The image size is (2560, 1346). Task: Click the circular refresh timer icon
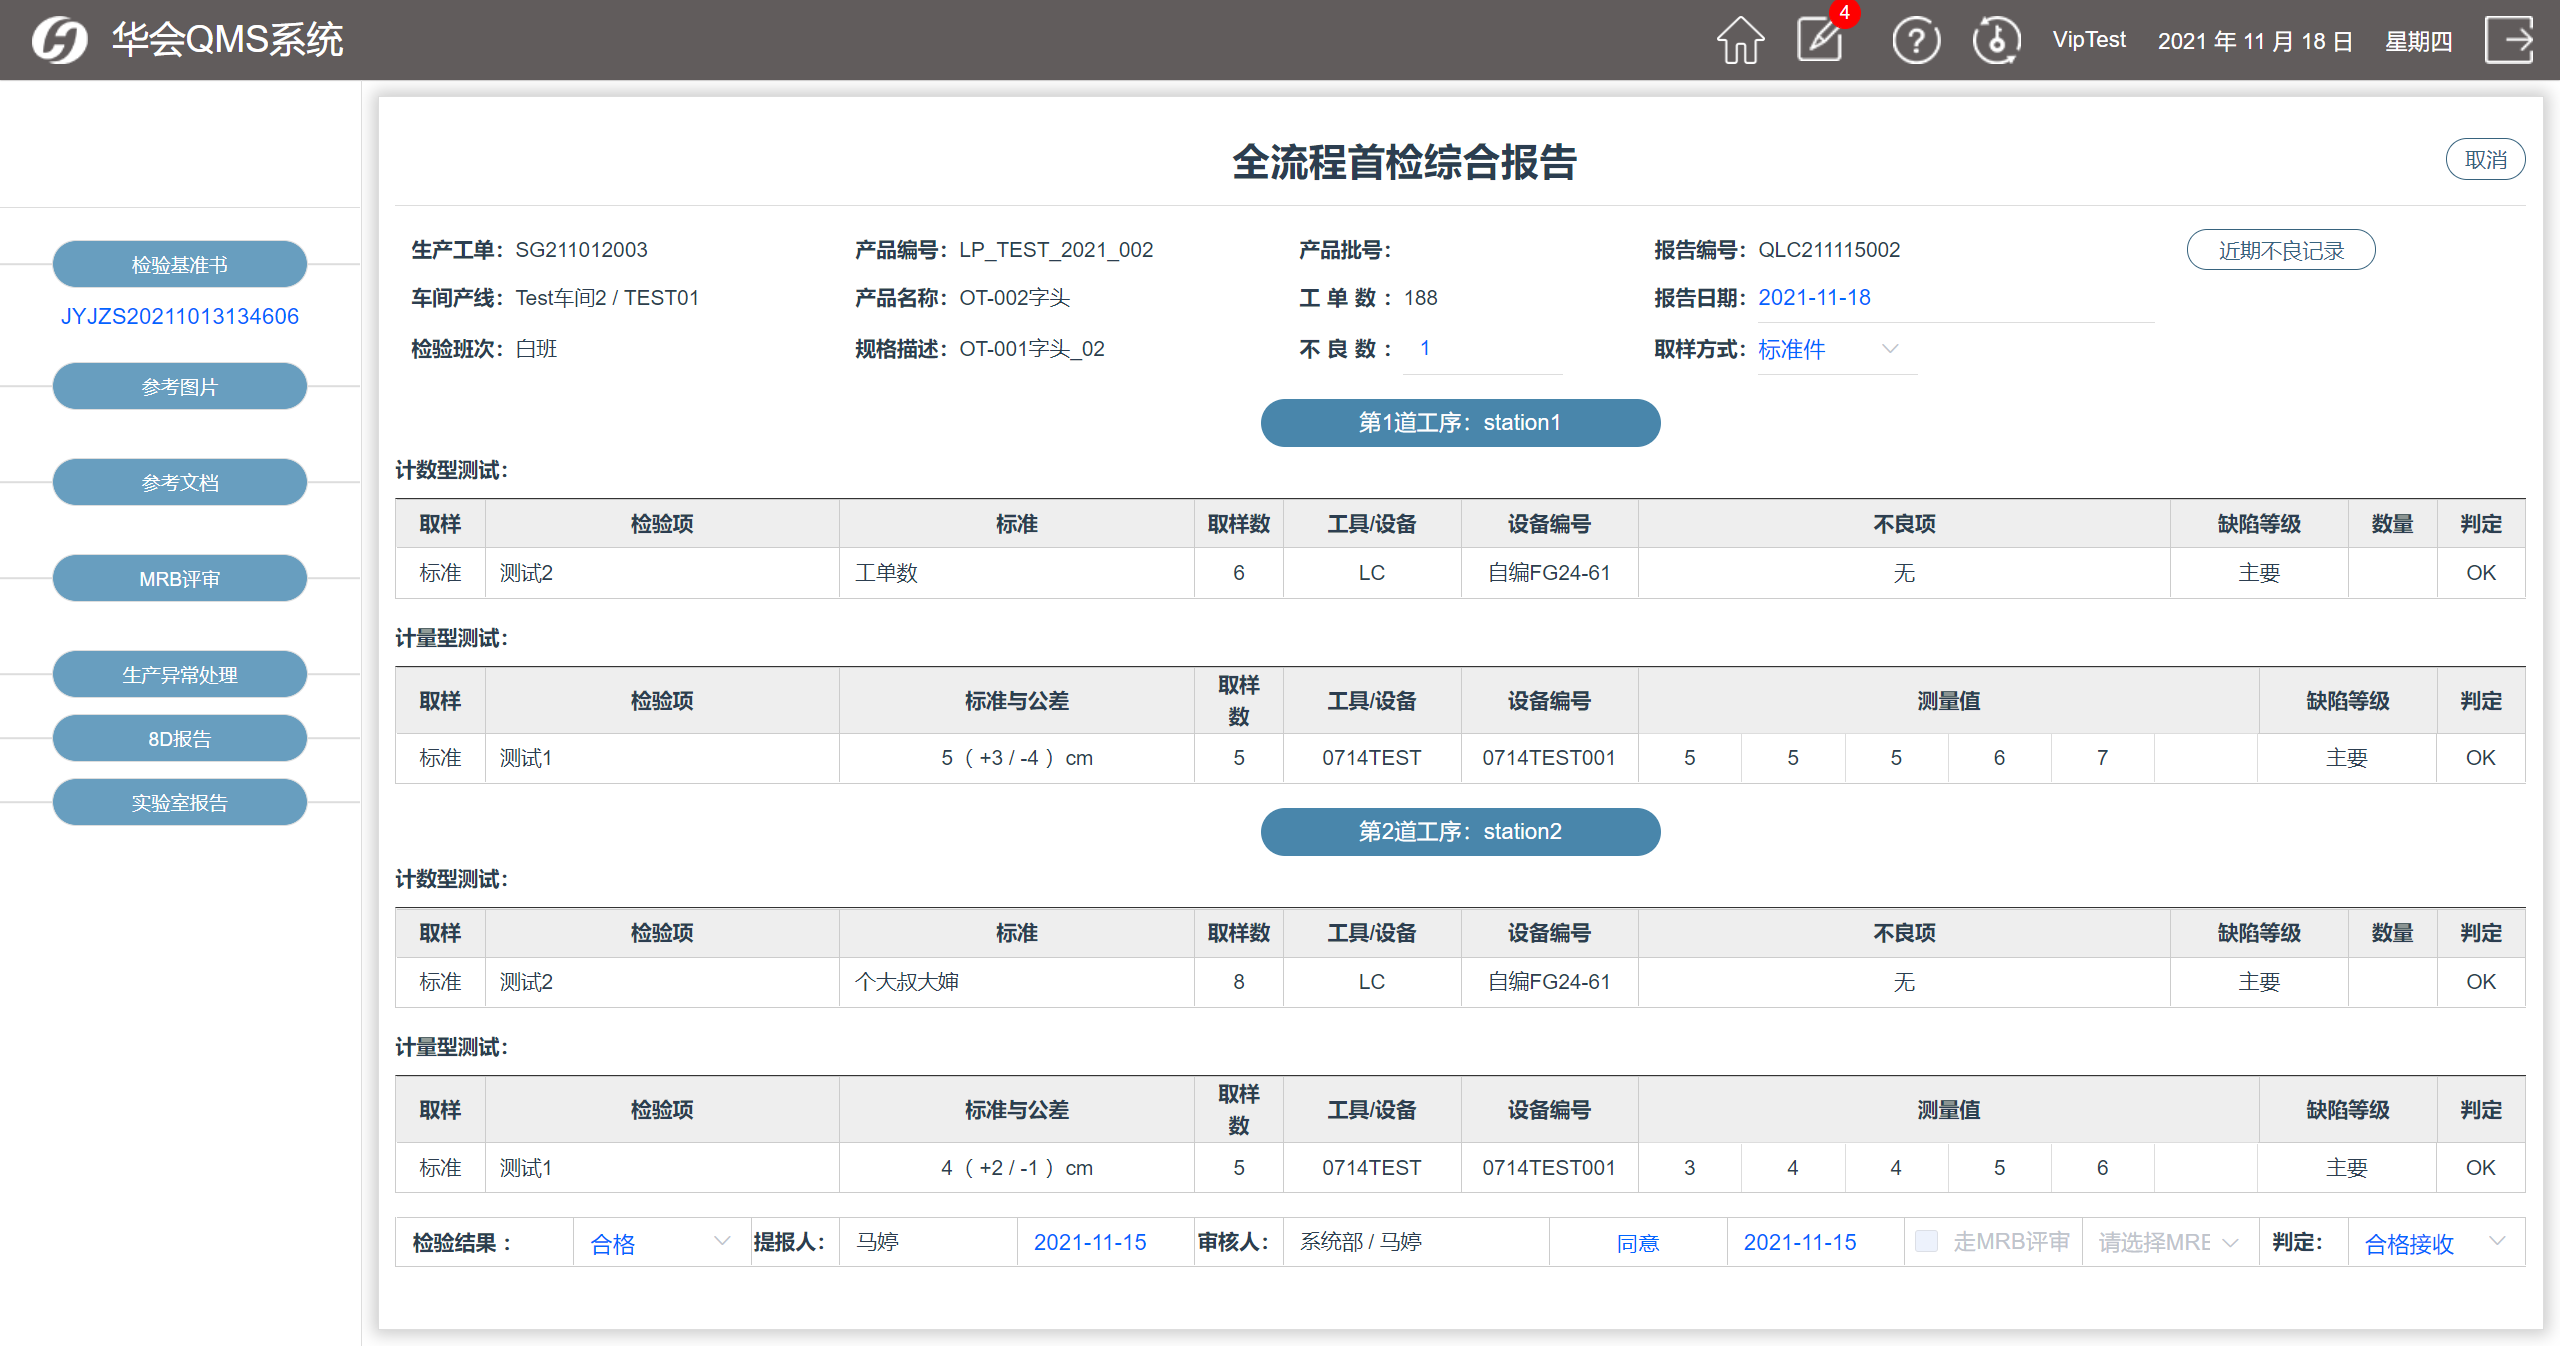pos(1996,41)
